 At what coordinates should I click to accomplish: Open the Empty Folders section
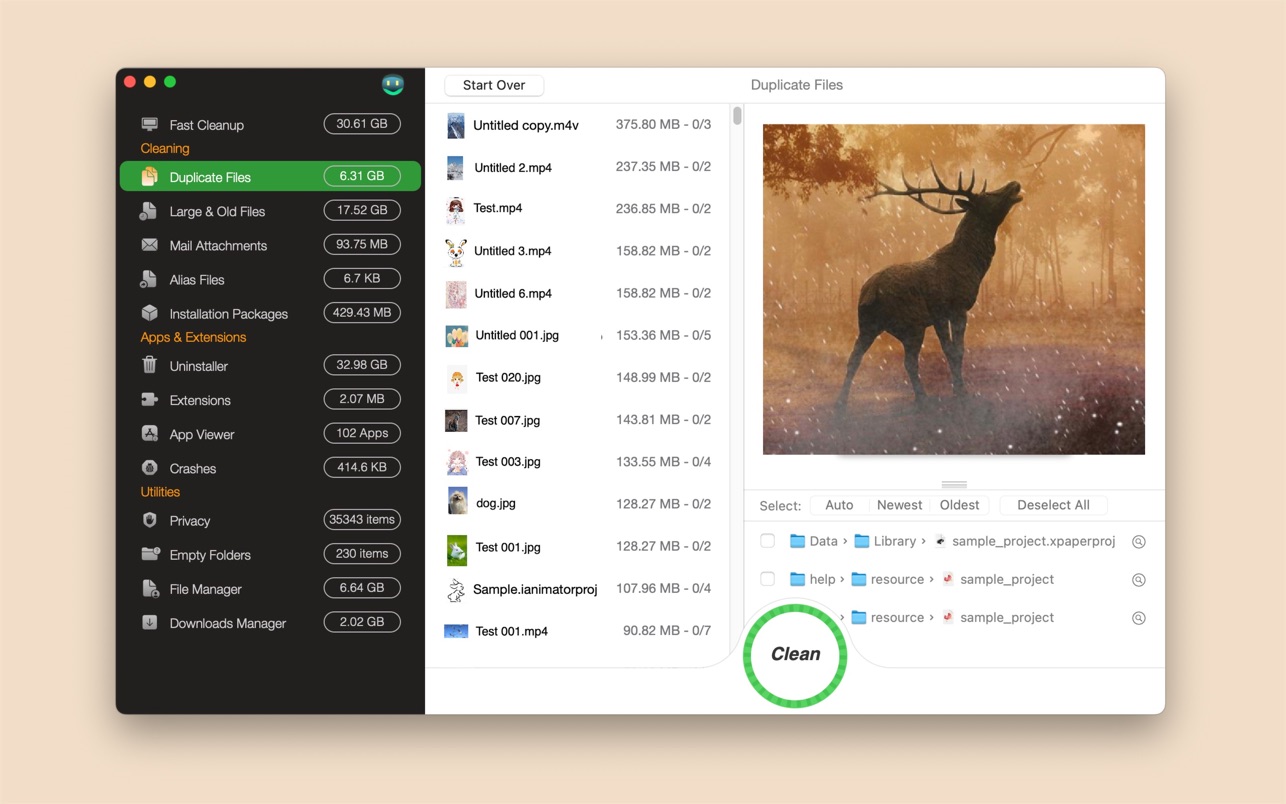click(210, 555)
